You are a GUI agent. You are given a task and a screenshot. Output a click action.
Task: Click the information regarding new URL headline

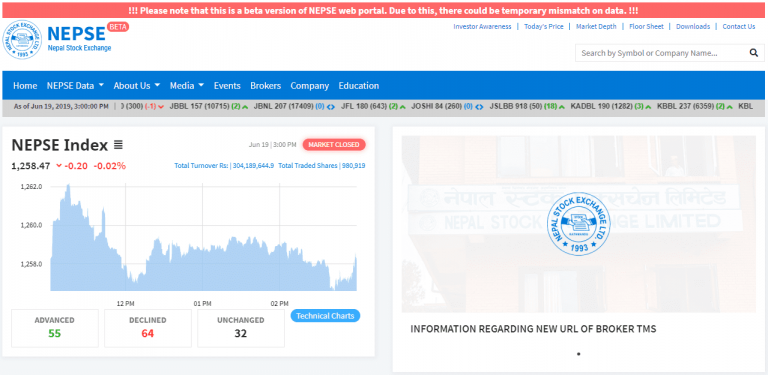tap(533, 329)
